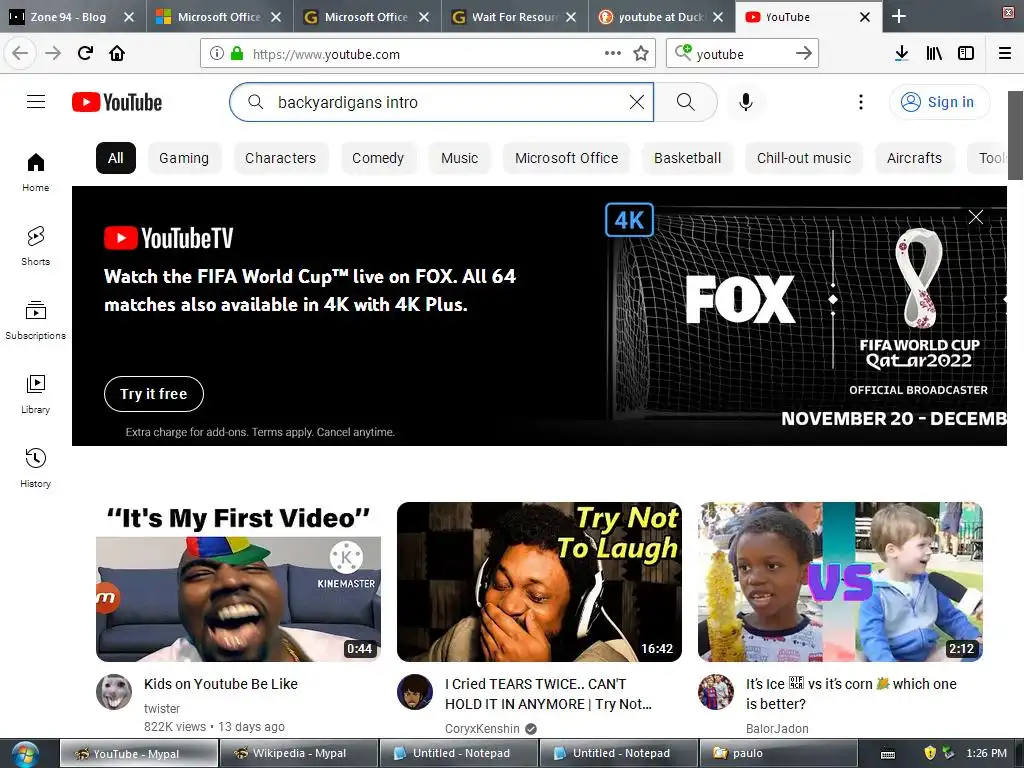
Task: Open the browser library icon
Action: [x=934, y=53]
